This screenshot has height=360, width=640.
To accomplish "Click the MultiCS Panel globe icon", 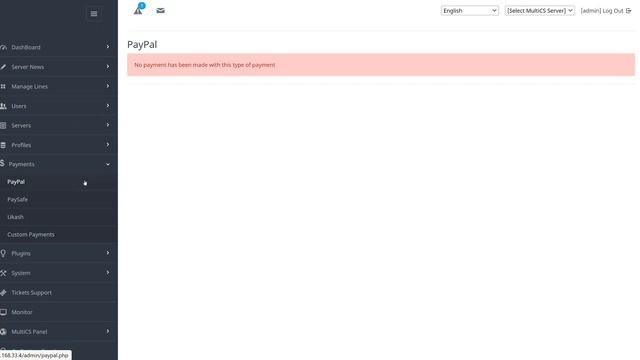I will [3, 332].
